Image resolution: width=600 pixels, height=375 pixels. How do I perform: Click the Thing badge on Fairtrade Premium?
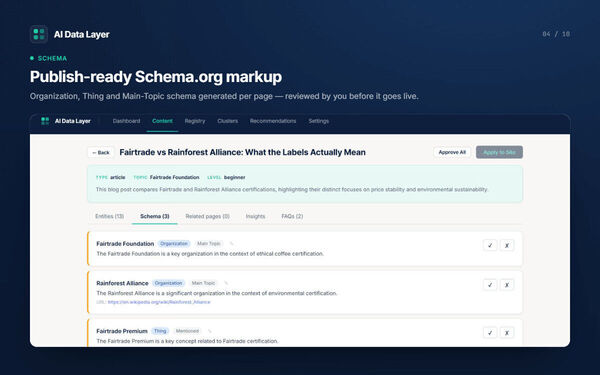(x=160, y=331)
